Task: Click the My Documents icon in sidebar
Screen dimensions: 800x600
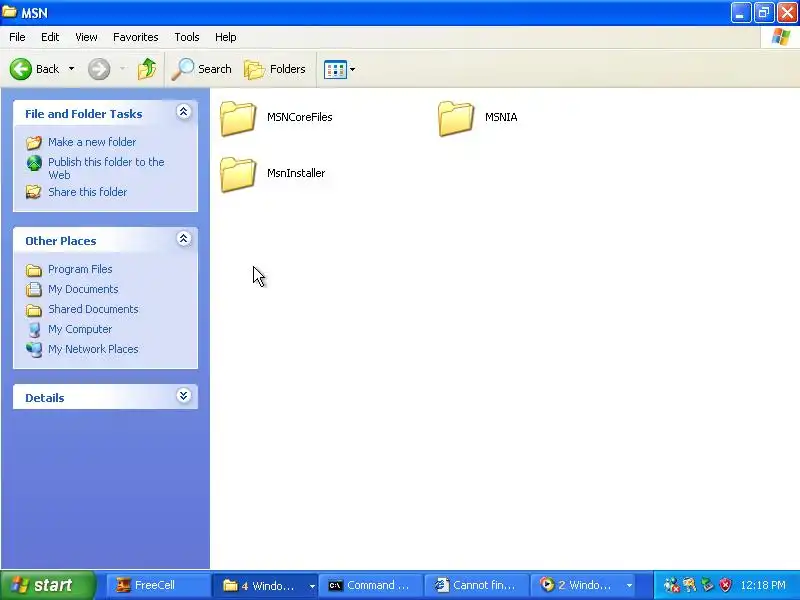Action: 34,289
